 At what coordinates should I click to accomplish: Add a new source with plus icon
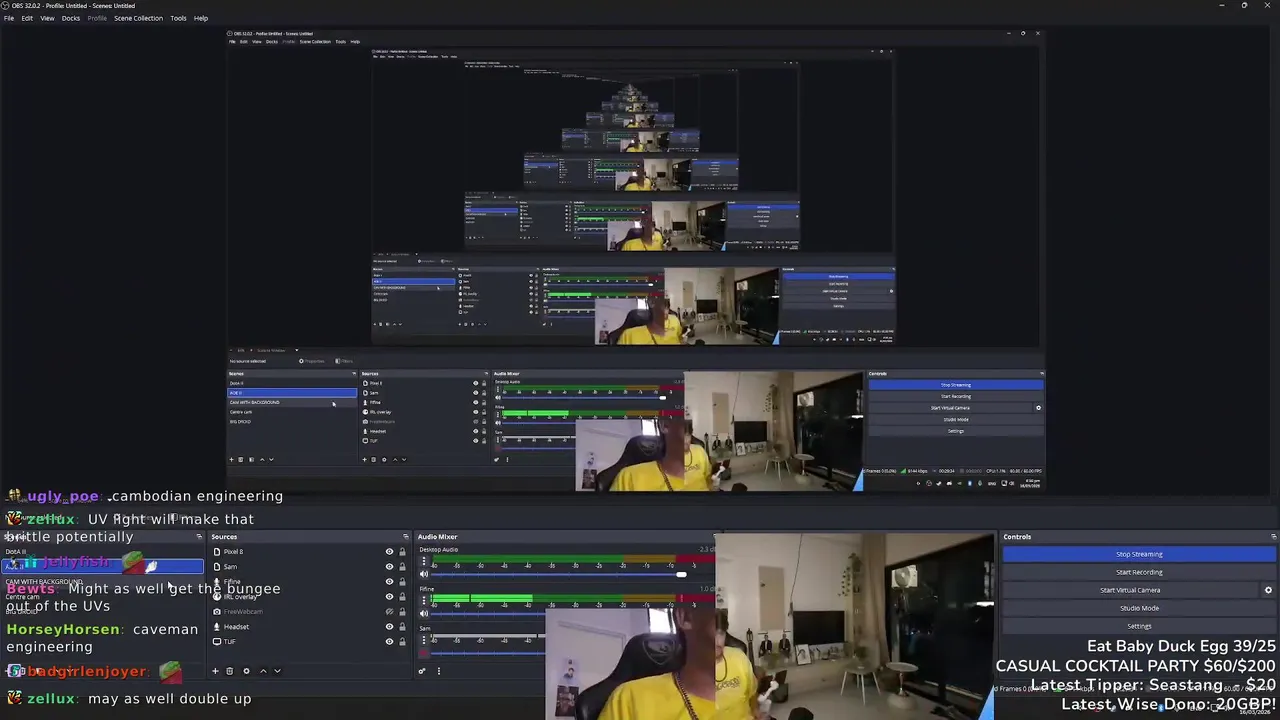click(x=214, y=671)
